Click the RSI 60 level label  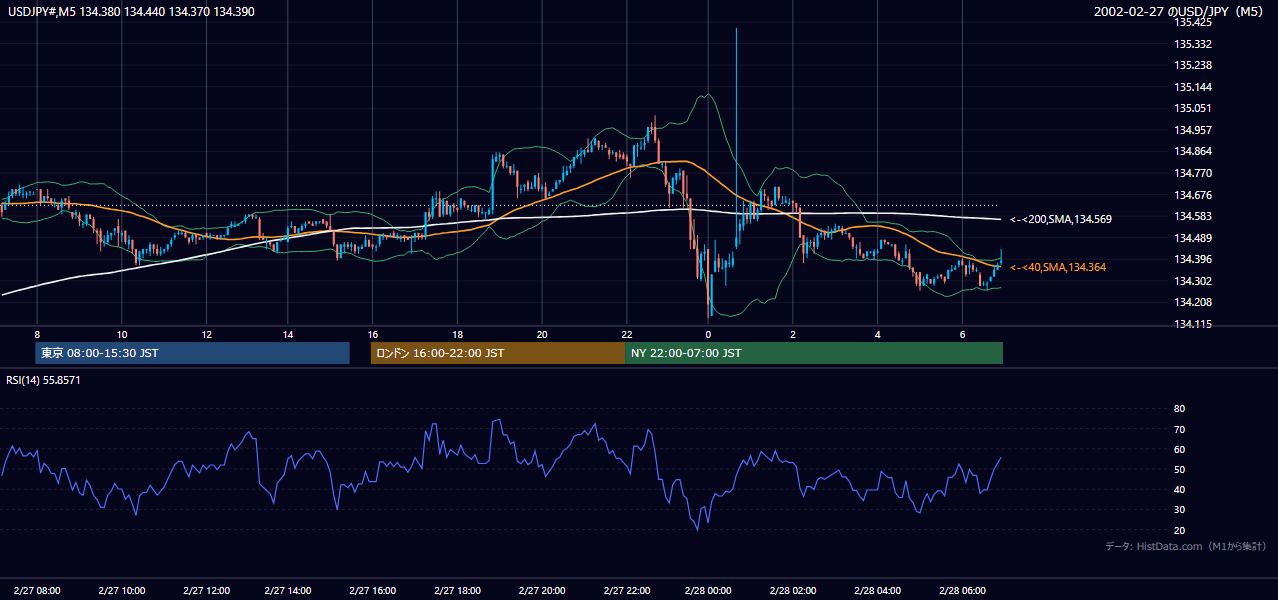[x=1179, y=449]
